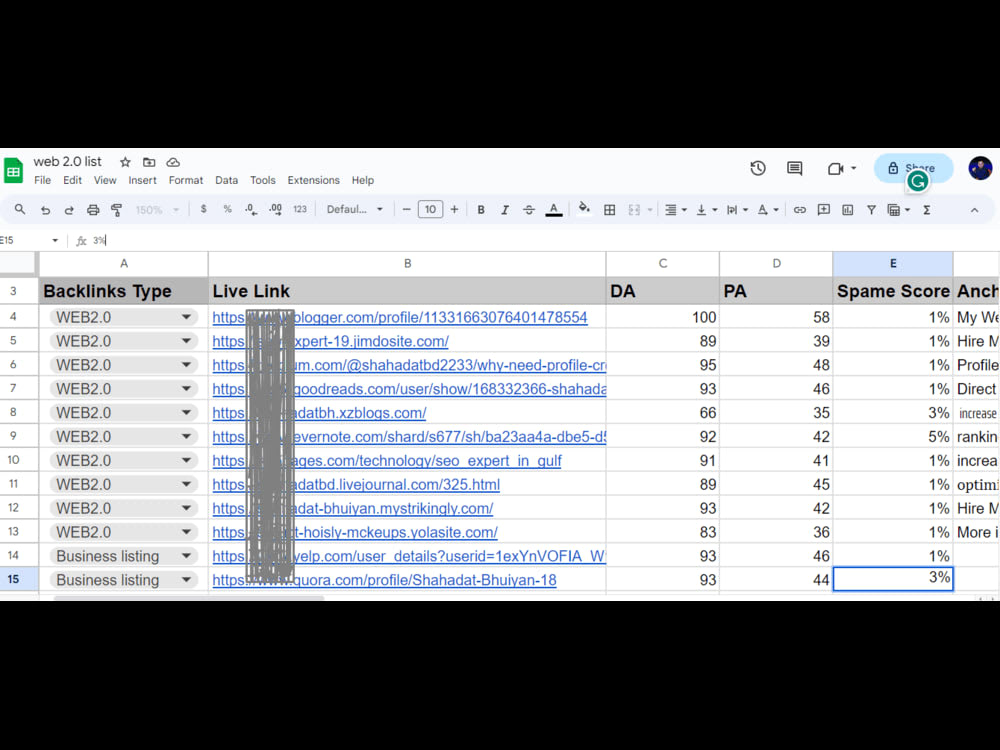The height and width of the screenshot is (750, 1000).
Task: Move document with folder icon
Action: [149, 162]
